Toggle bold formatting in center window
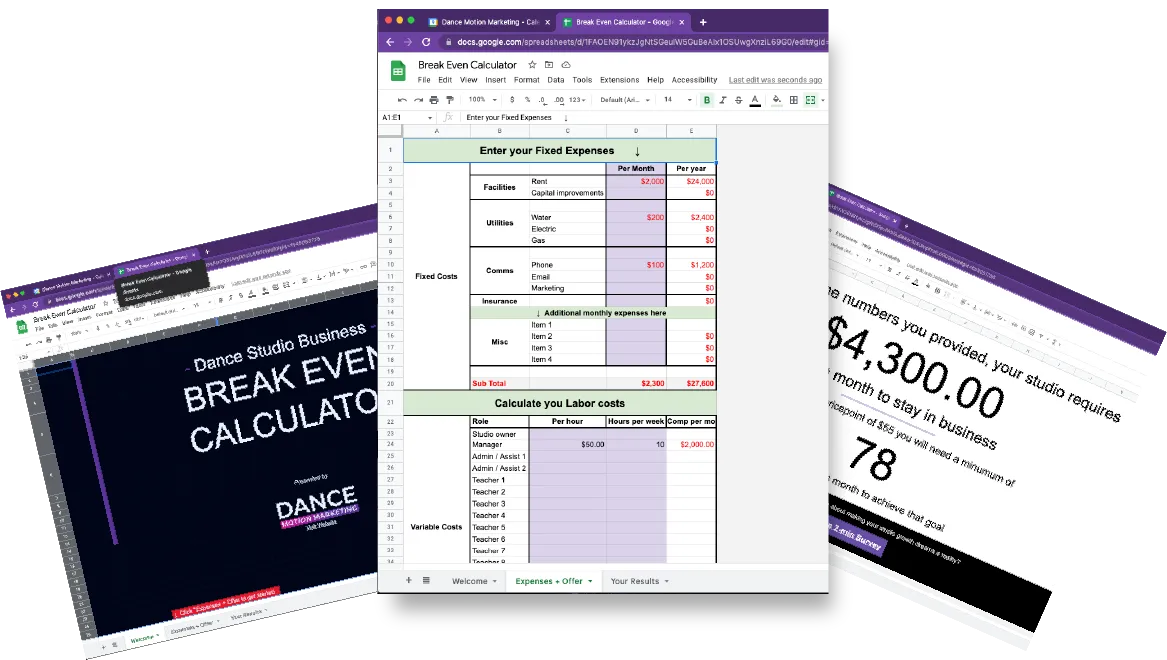1167x660 pixels. [x=707, y=100]
